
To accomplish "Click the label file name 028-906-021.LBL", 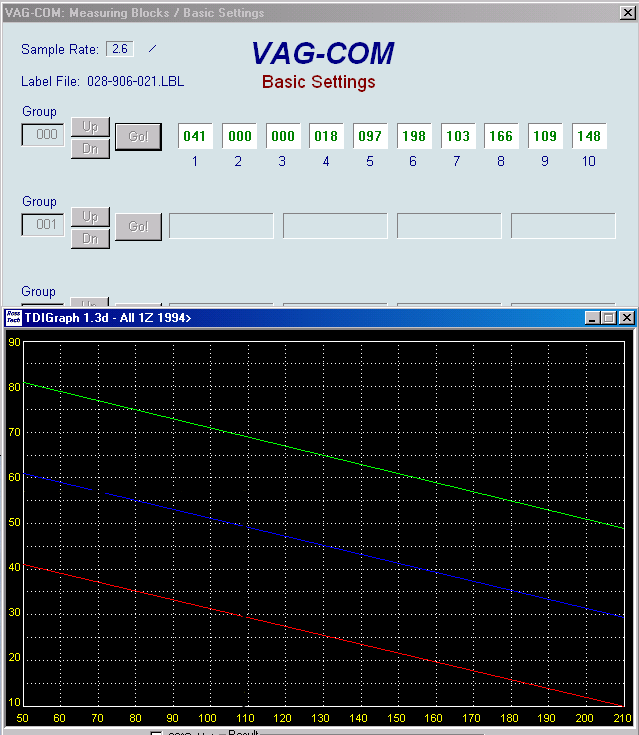I will tap(135, 82).
